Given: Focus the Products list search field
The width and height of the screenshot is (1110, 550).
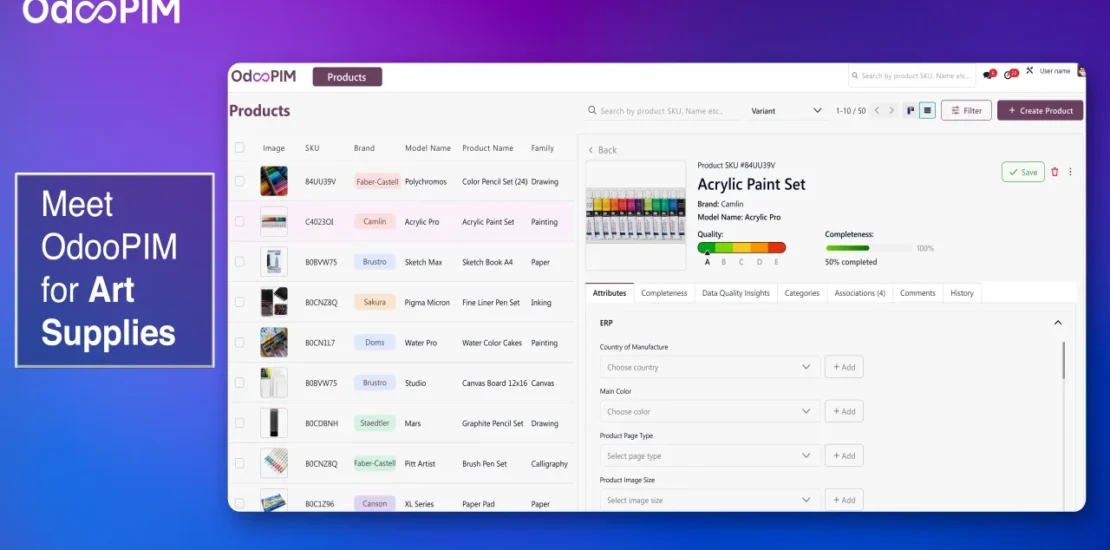Looking at the screenshot, I should point(663,110).
